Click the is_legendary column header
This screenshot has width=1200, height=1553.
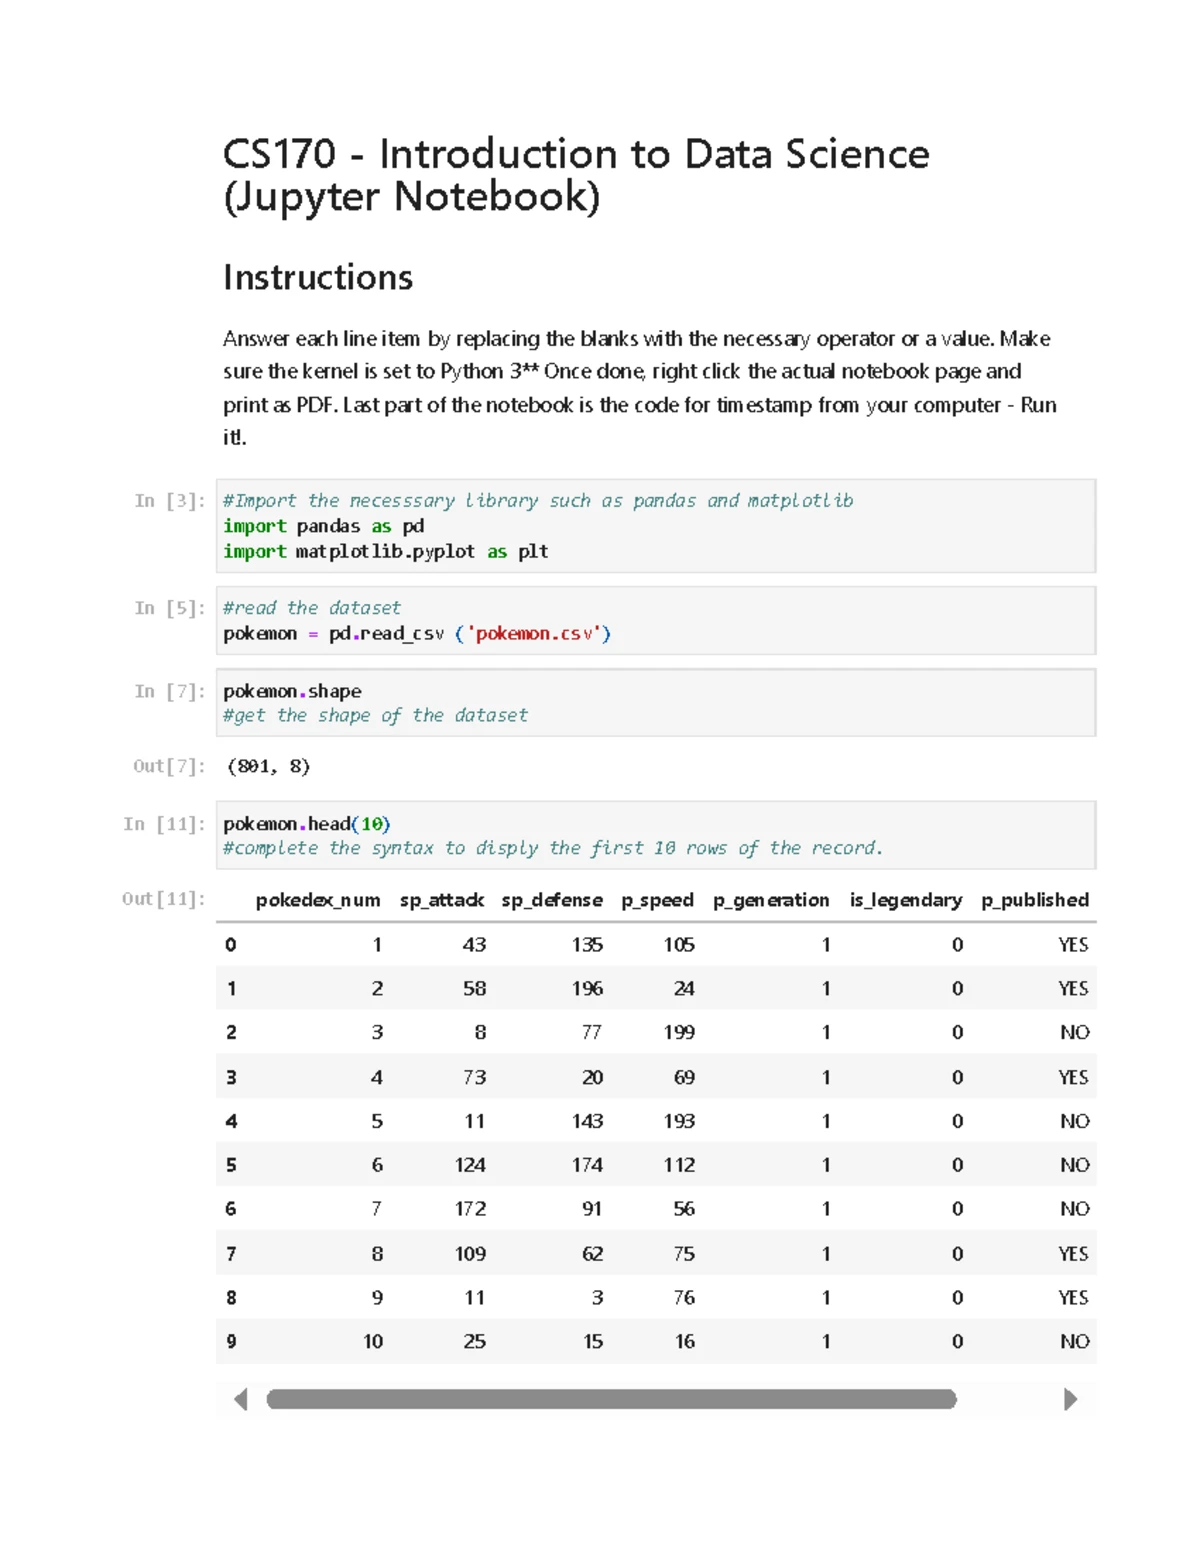[906, 900]
